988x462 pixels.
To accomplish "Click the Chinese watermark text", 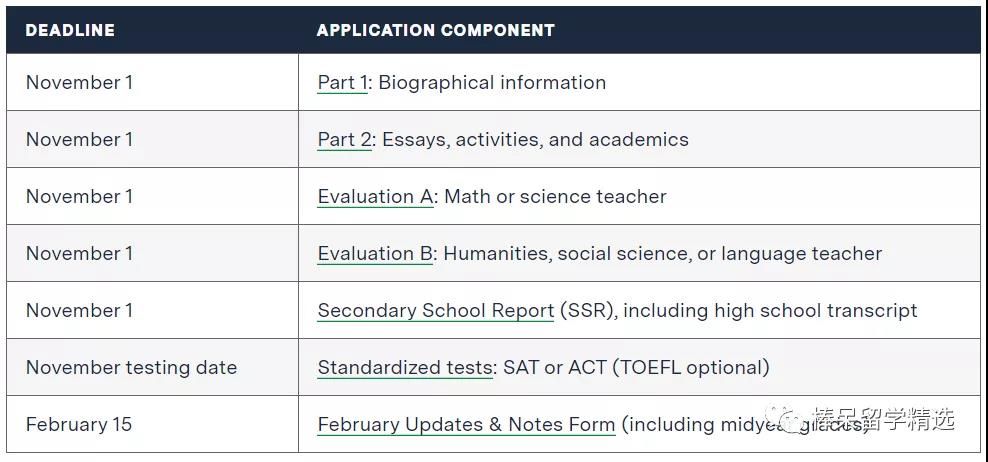I will [883, 419].
